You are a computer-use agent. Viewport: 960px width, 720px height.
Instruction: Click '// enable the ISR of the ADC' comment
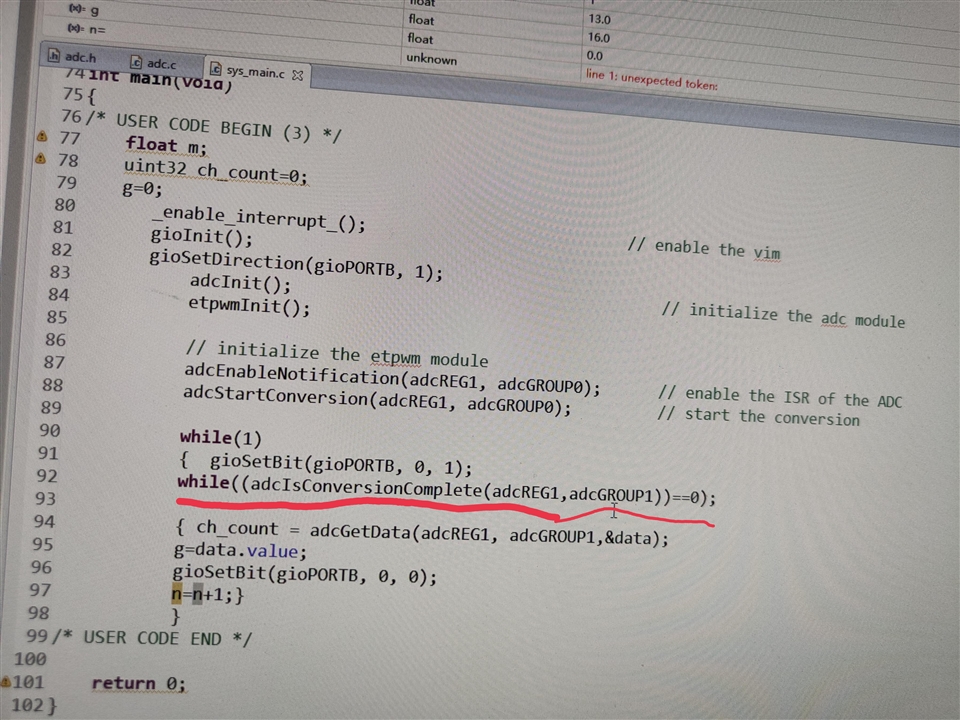coord(780,397)
